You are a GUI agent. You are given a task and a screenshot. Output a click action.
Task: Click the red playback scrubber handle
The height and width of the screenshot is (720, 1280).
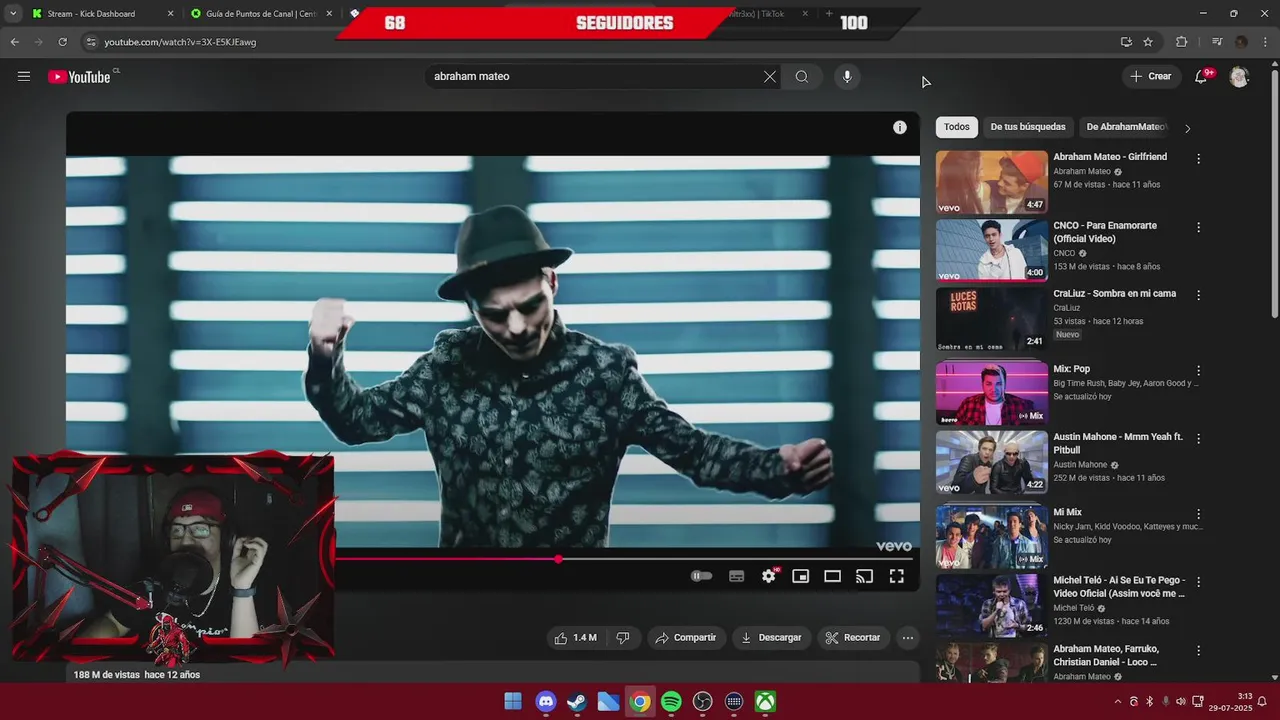[x=558, y=559]
